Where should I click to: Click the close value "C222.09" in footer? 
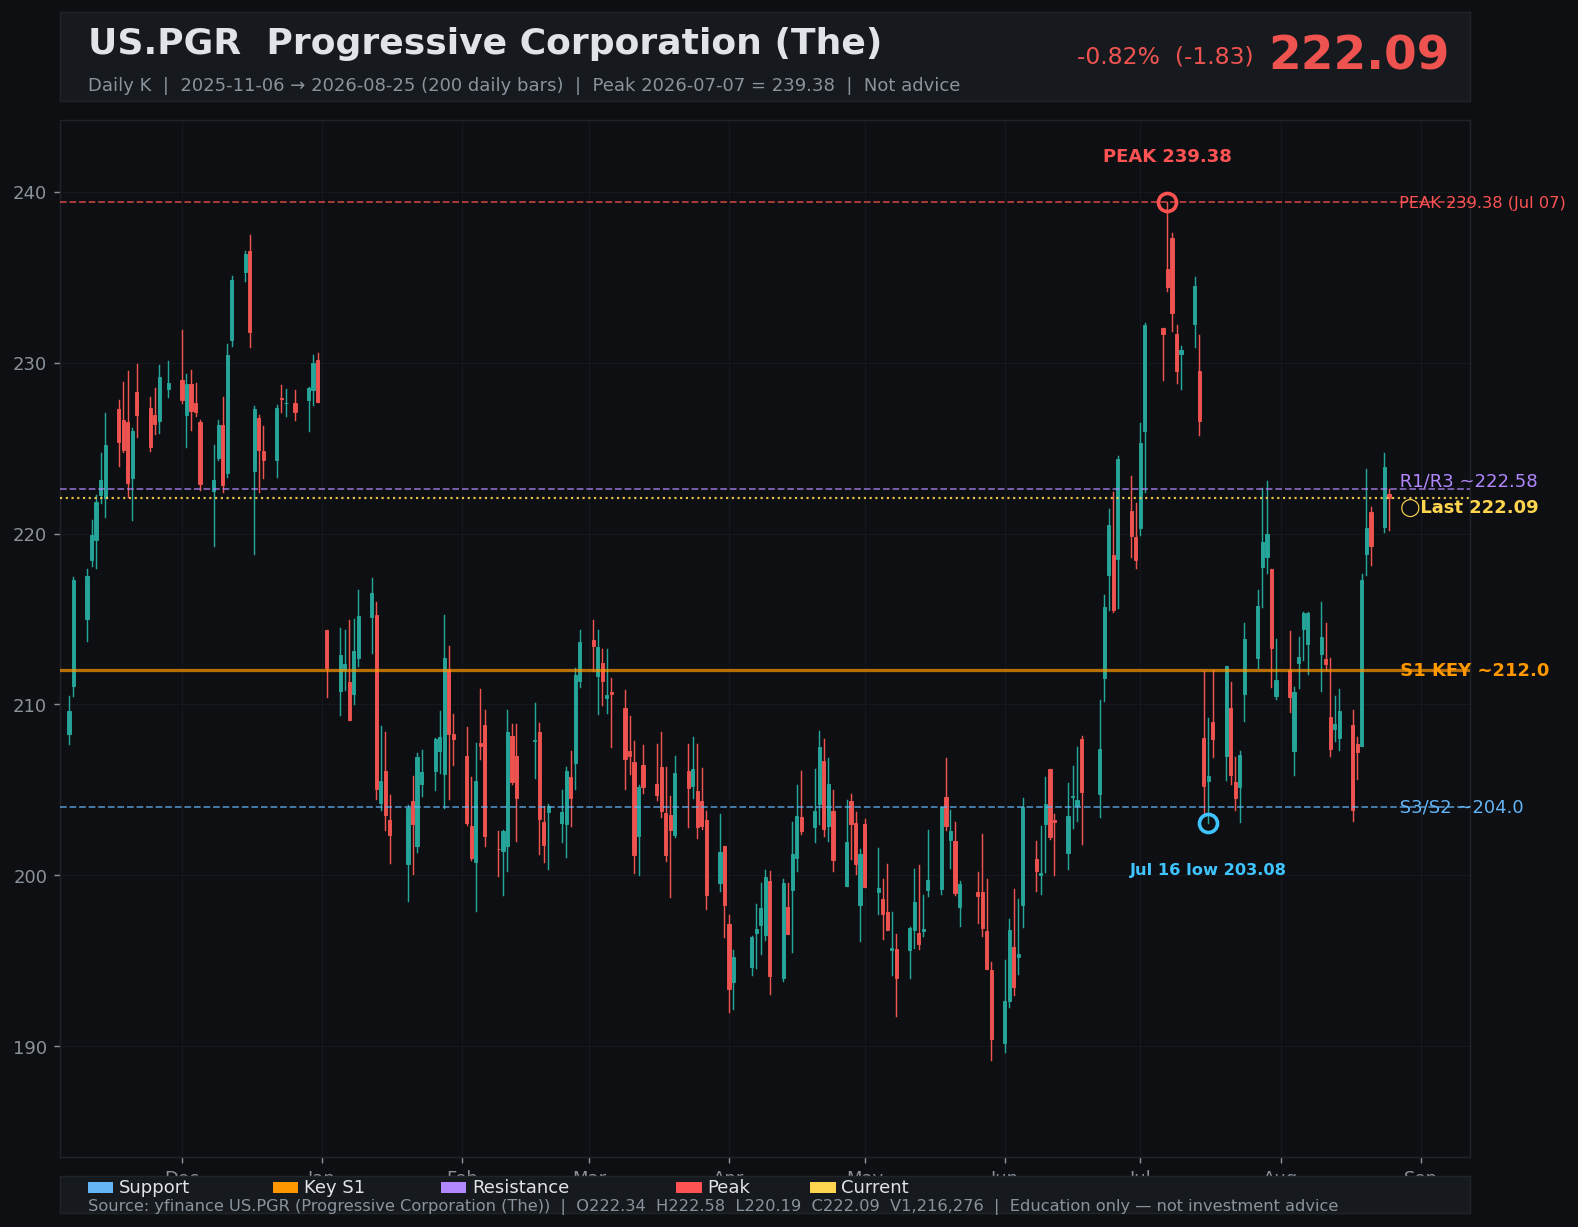tap(846, 1206)
